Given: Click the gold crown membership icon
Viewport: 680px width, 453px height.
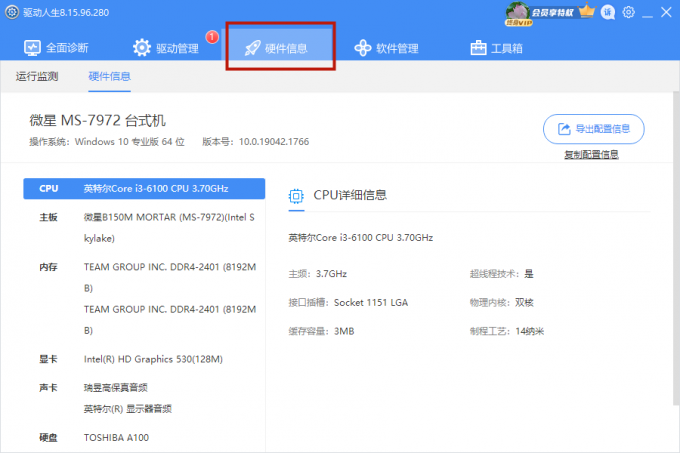Looking at the screenshot, I should coord(587,10).
